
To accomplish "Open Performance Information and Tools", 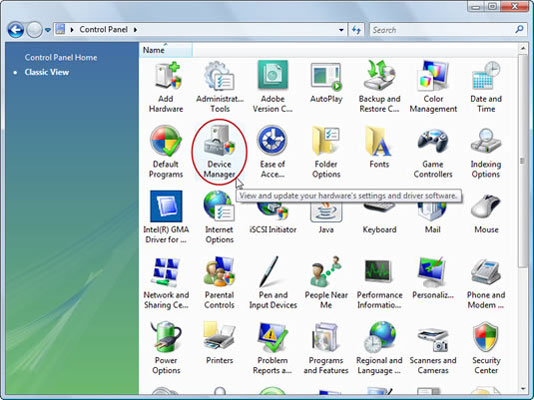I will coord(379,283).
